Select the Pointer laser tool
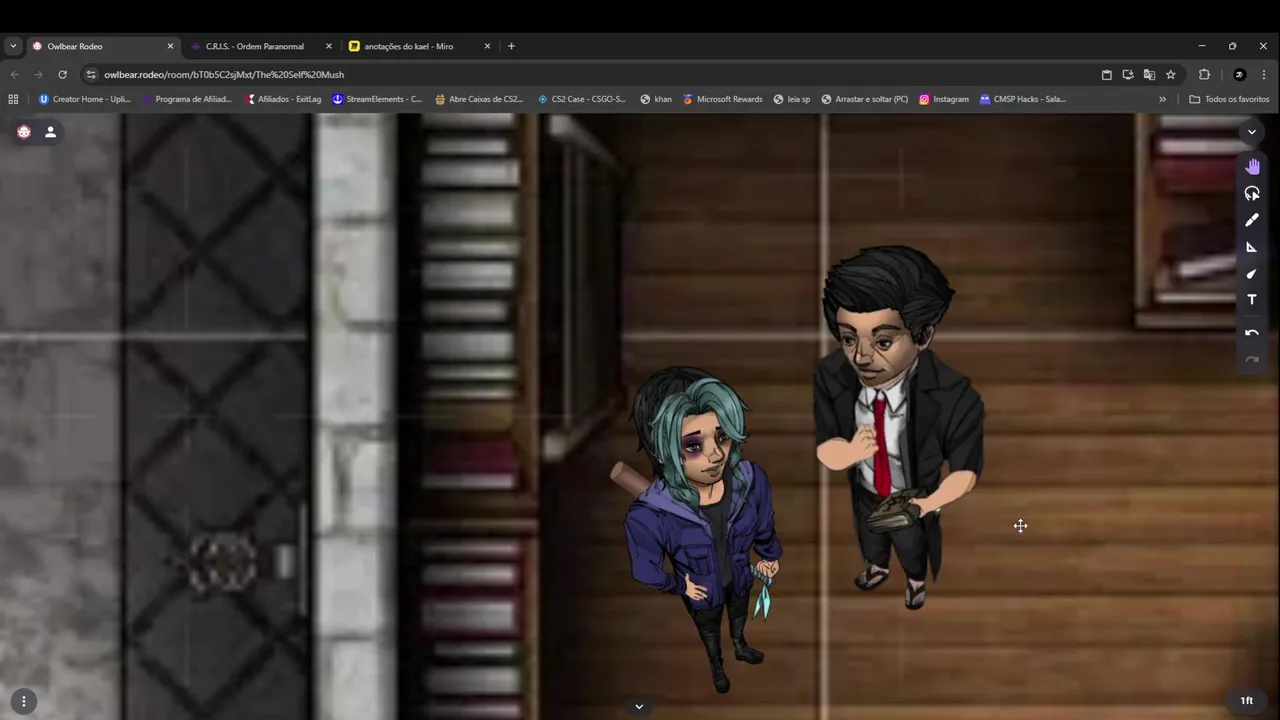Screen dimensions: 1280x720 pyautogui.click(x=1252, y=273)
